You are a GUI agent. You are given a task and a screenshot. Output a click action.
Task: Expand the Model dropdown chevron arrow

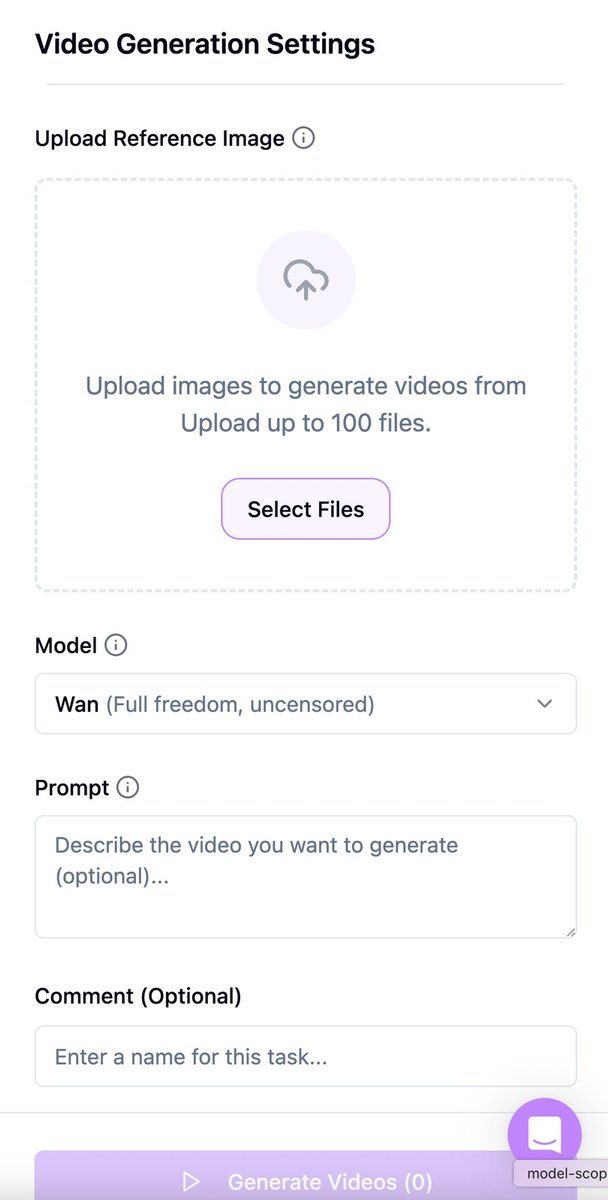click(x=545, y=704)
